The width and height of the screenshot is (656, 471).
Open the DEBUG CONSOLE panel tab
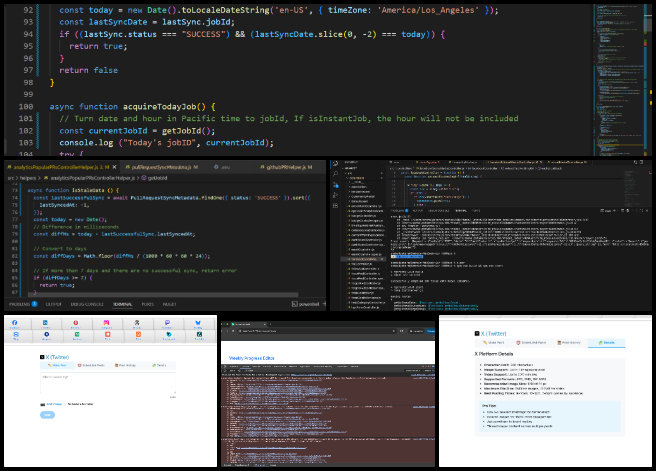(x=87, y=304)
